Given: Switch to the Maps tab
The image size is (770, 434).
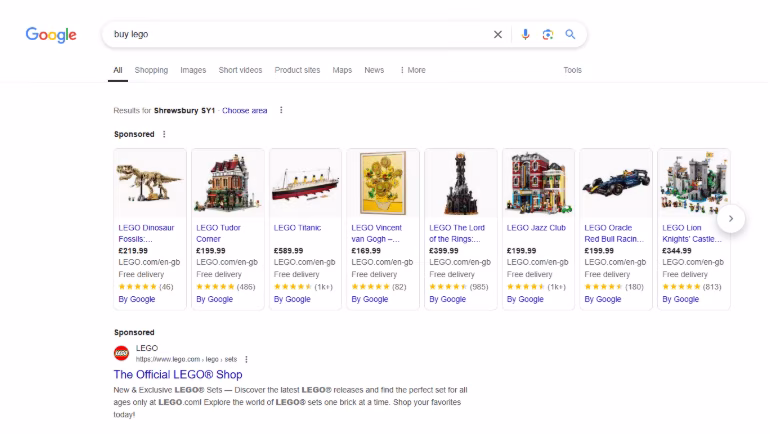Looking at the screenshot, I should (x=342, y=70).
